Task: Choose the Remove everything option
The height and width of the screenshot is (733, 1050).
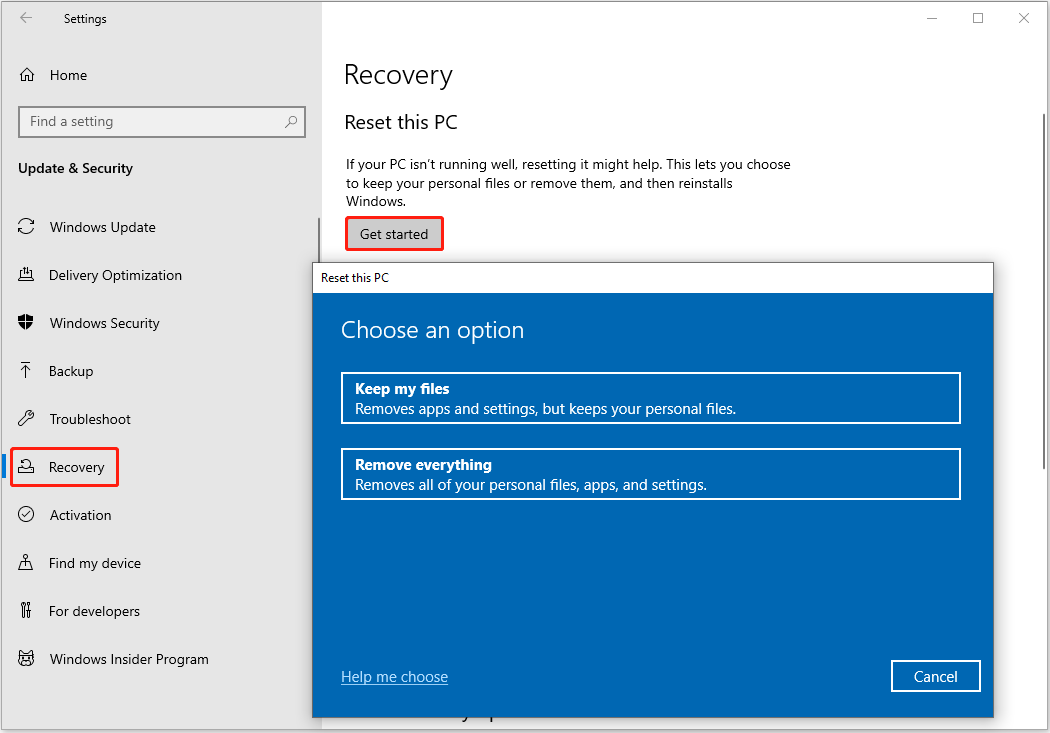Action: pyautogui.click(x=650, y=473)
